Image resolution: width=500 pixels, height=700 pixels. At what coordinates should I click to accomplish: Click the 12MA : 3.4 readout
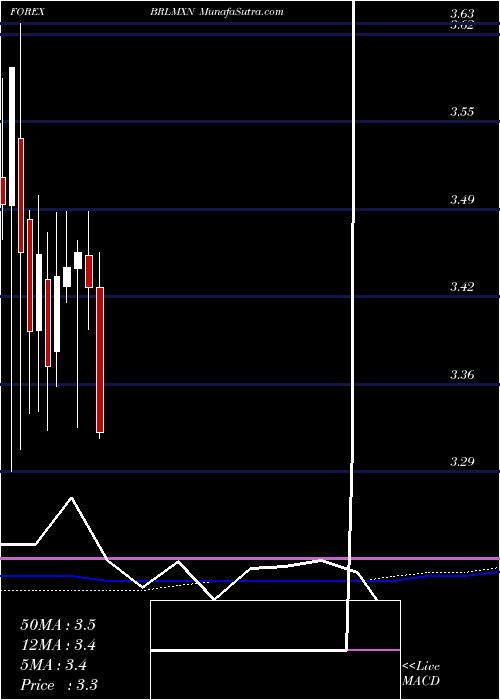(x=58, y=645)
